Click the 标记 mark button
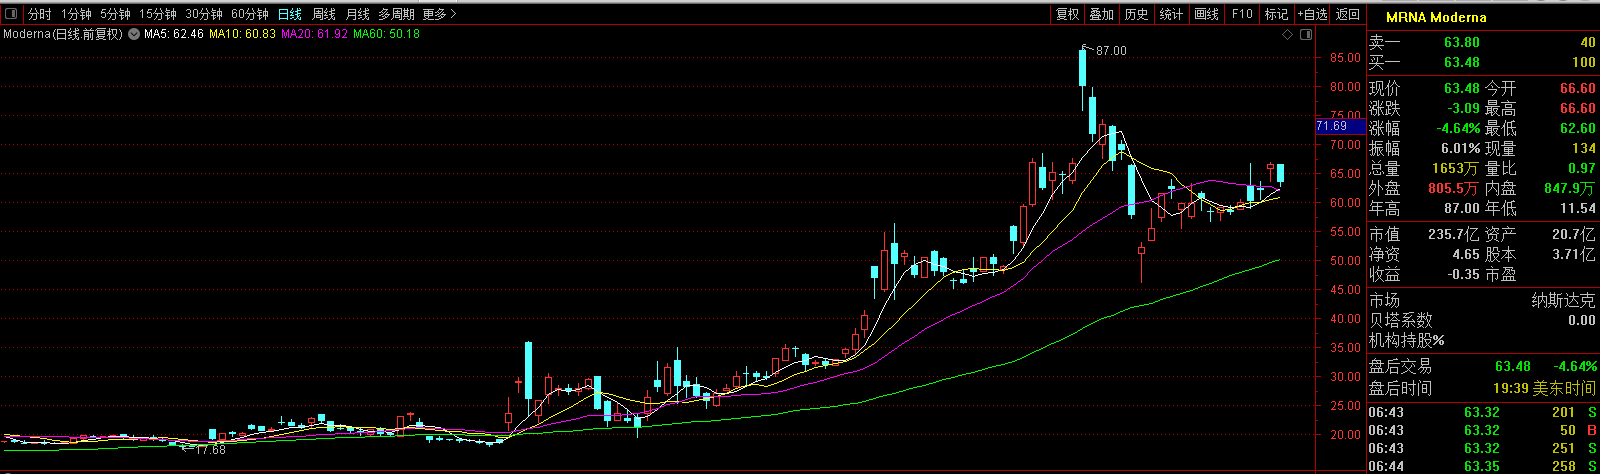 (x=1276, y=14)
